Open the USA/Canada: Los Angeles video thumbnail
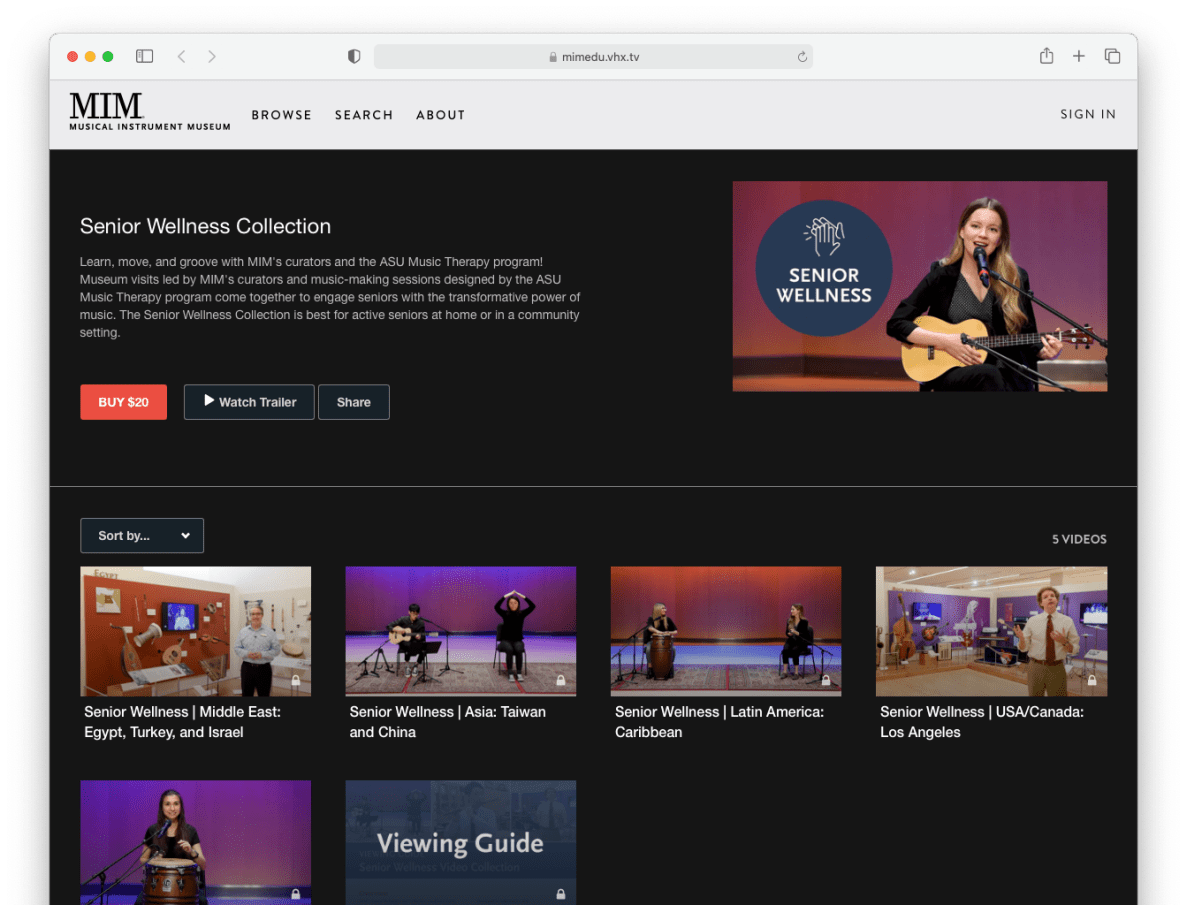Screen dimensions: 1187x905 pyautogui.click(x=992, y=632)
